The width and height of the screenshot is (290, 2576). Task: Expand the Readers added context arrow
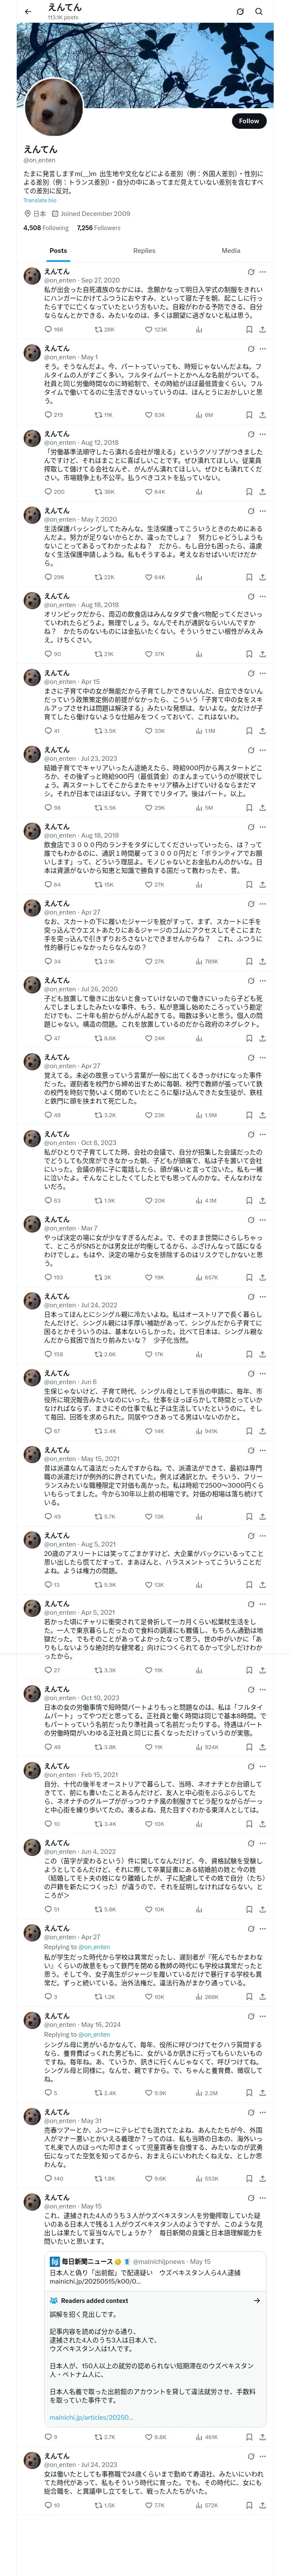click(257, 2300)
